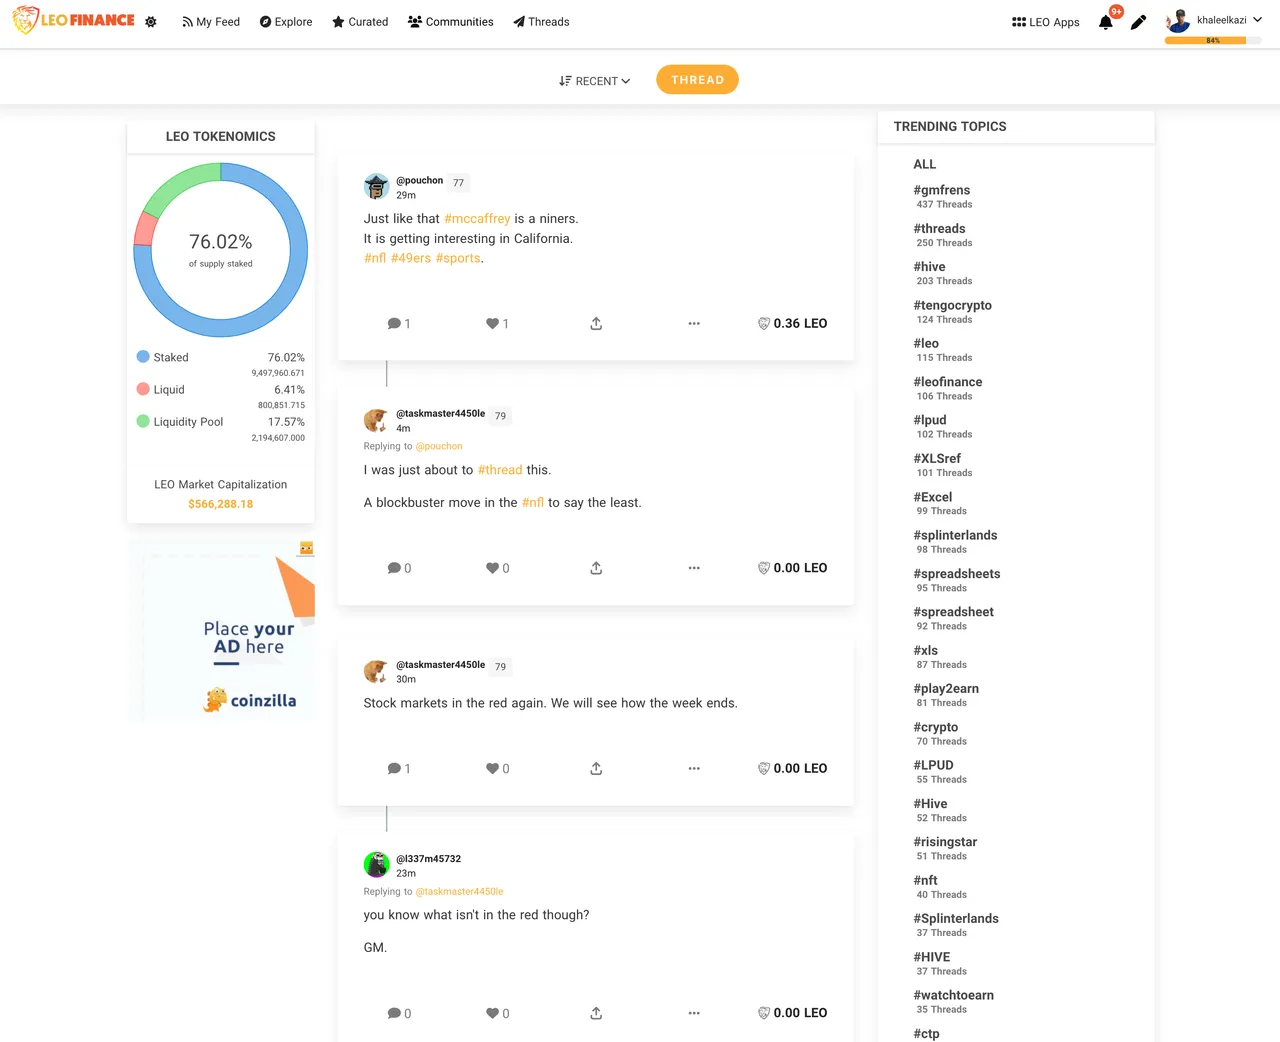The image size is (1280, 1042).
Task: Open the notifications bell
Action: point(1106,22)
